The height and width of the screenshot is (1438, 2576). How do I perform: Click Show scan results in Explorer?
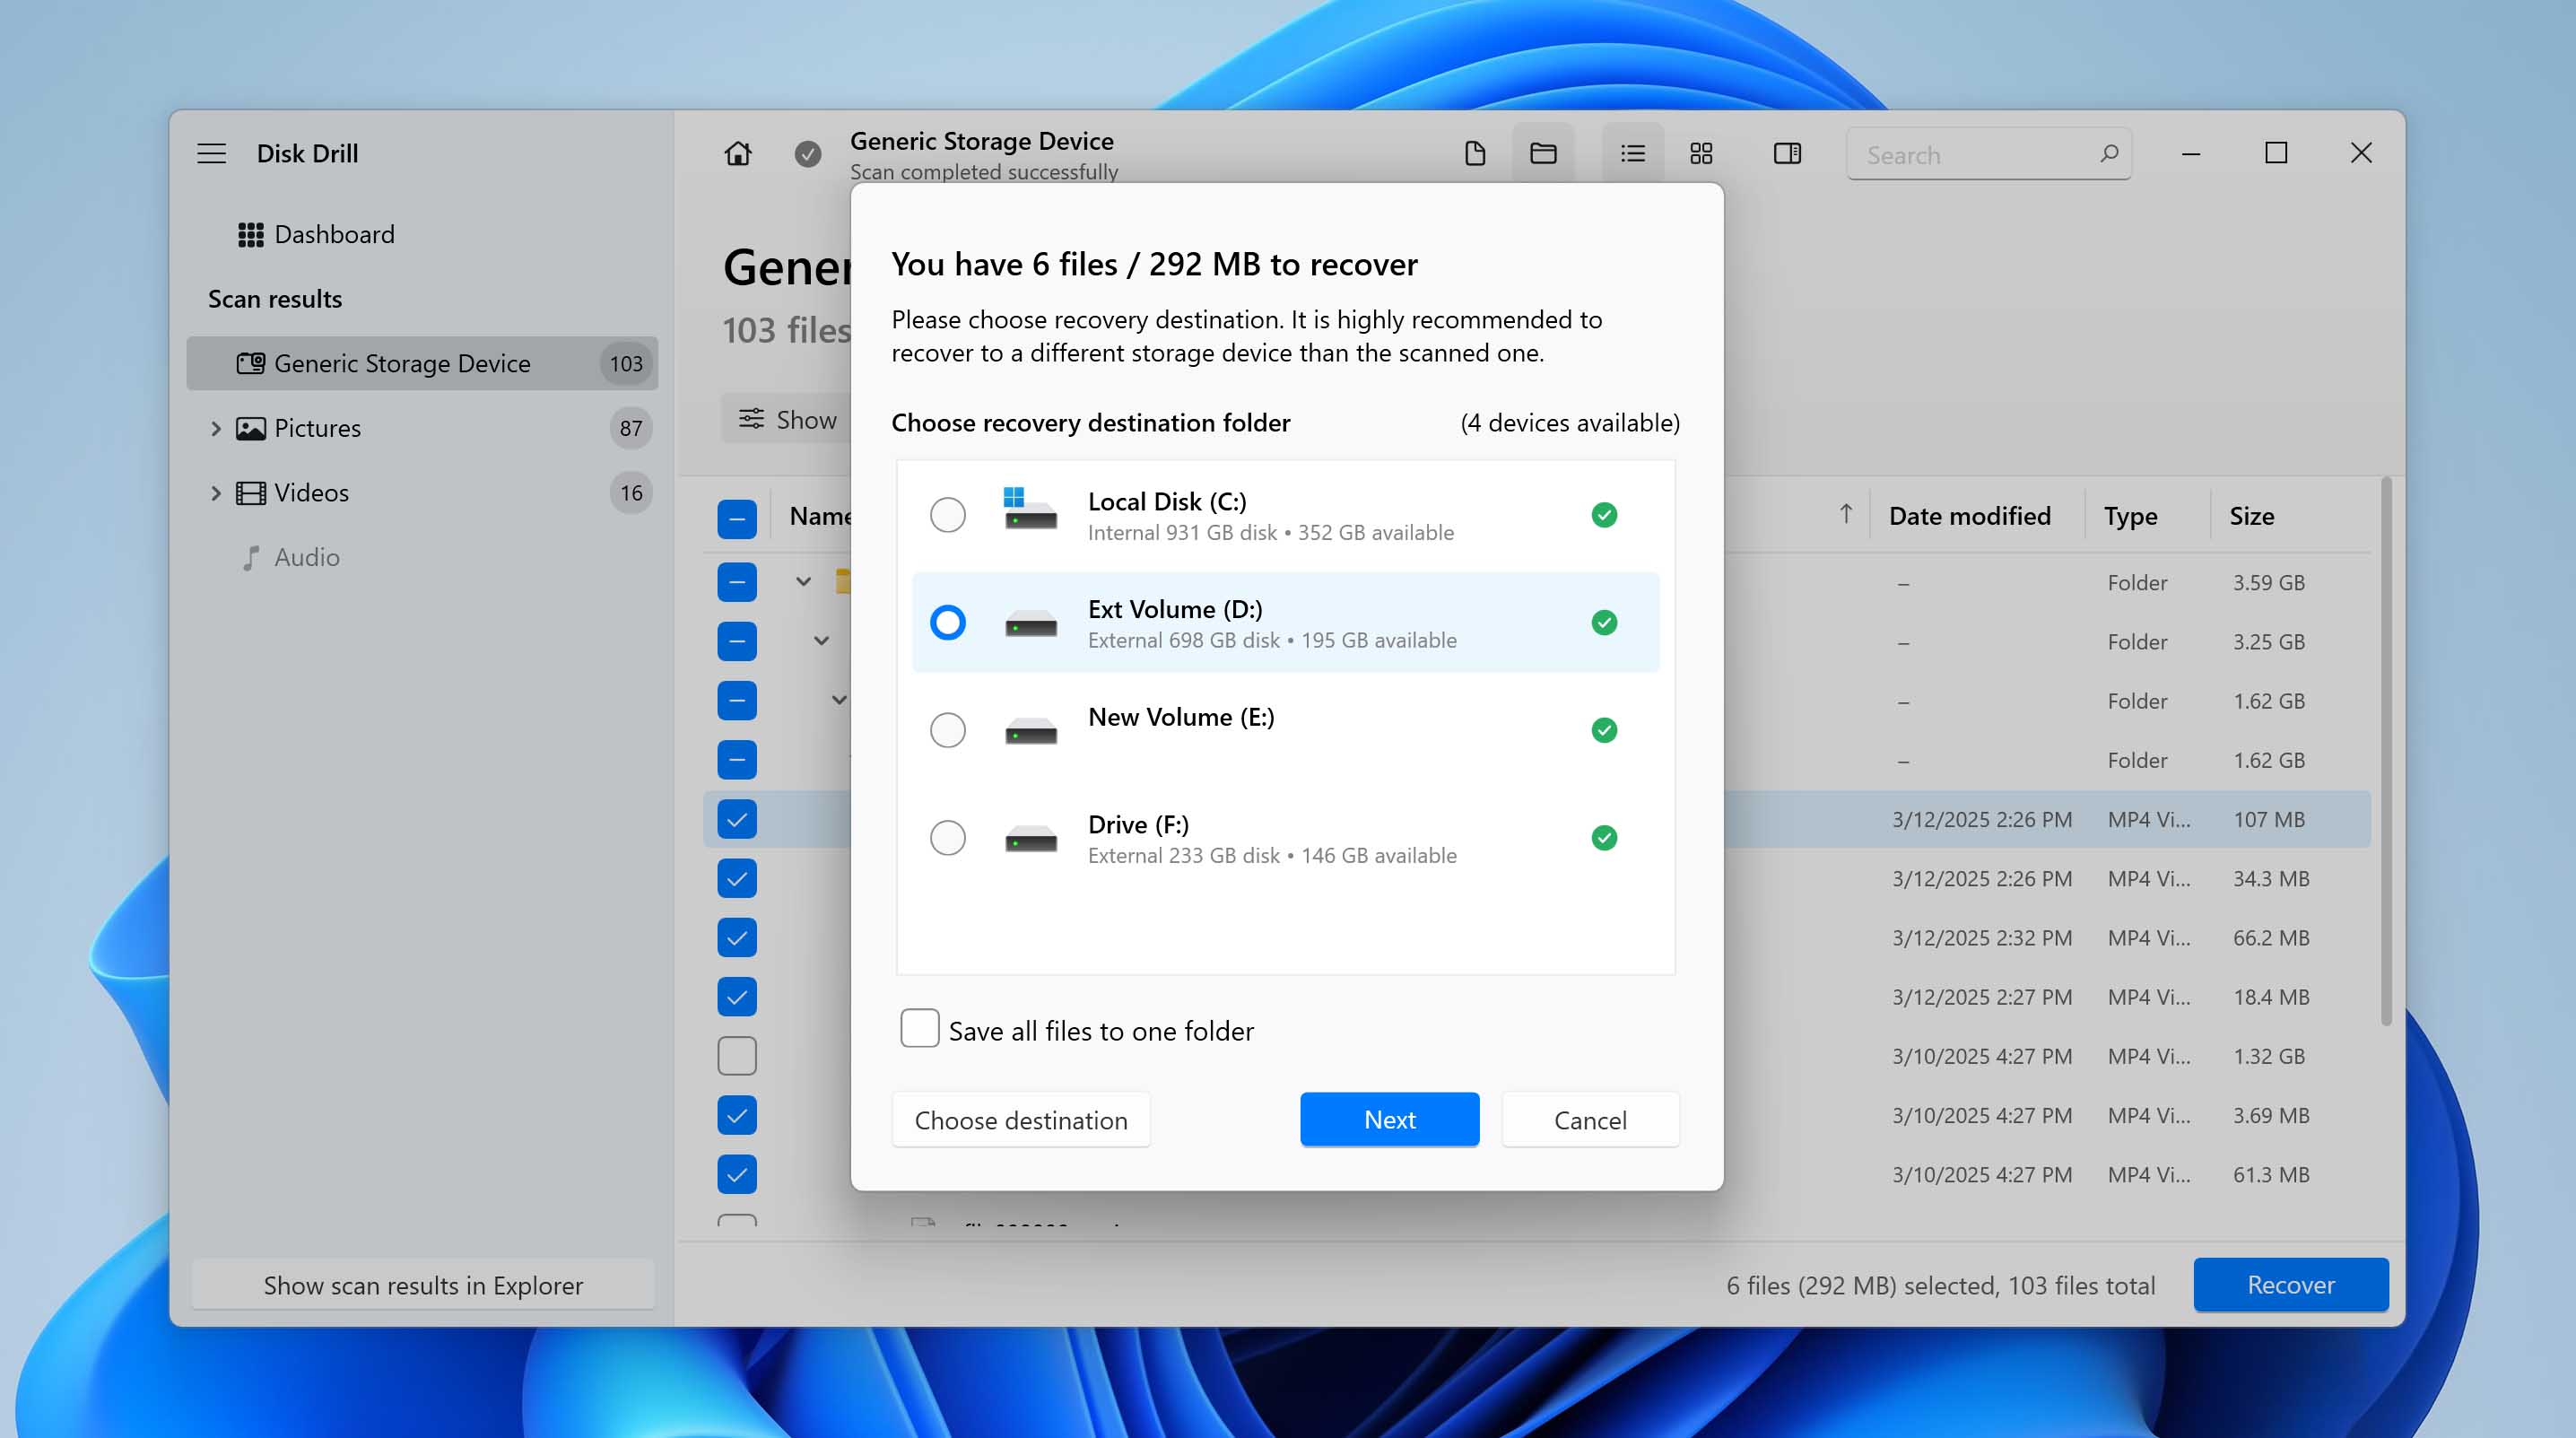[423, 1285]
